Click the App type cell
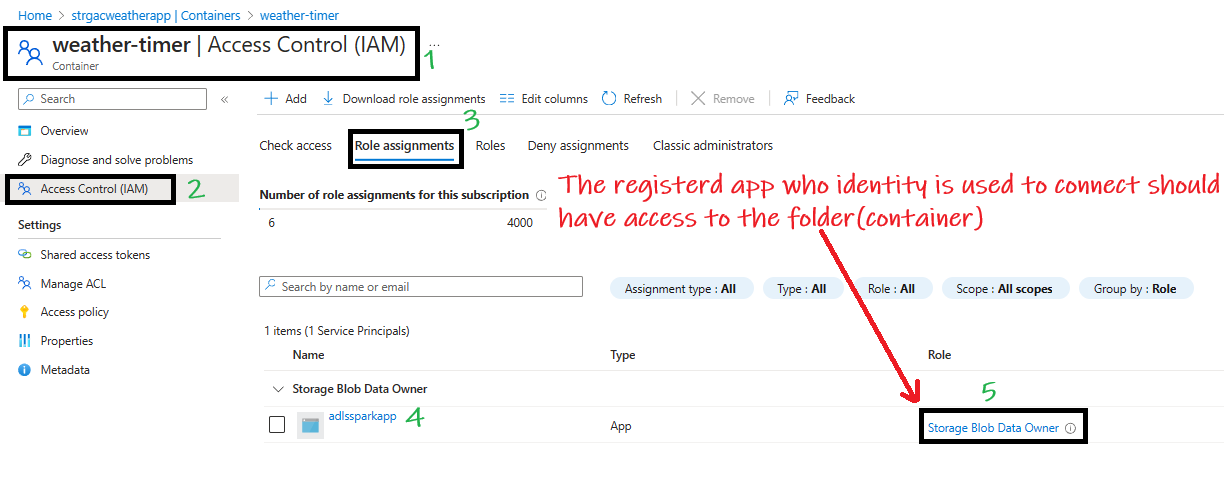 pos(622,426)
